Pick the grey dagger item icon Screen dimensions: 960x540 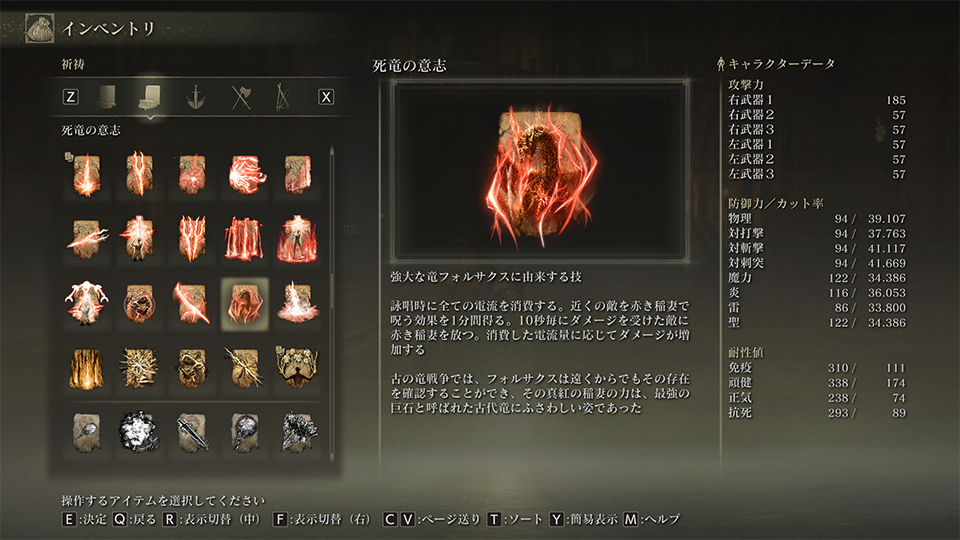pyautogui.click(x=192, y=433)
